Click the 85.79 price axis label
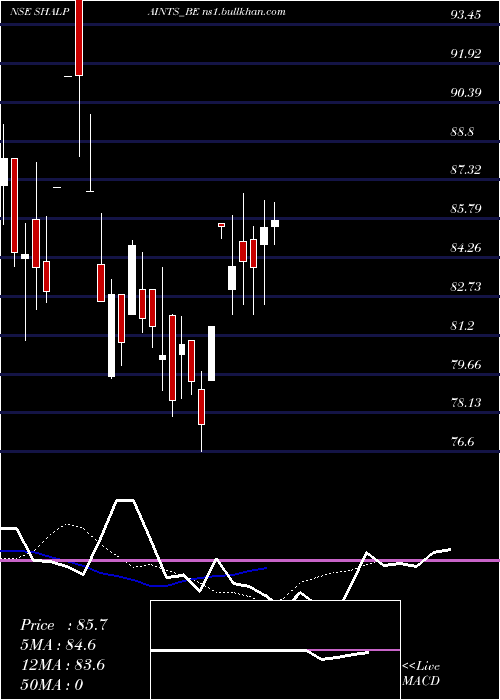The image size is (500, 700). point(466,208)
